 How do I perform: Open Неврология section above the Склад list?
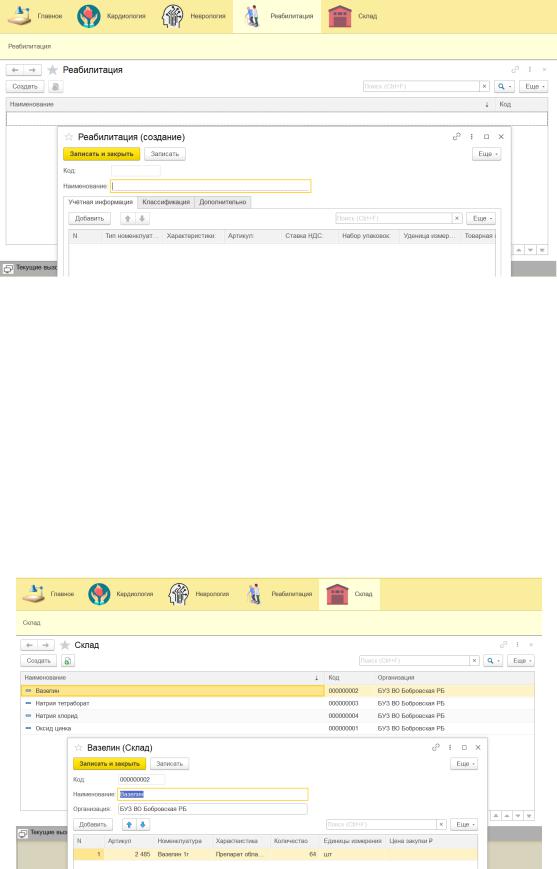pyautogui.click(x=198, y=594)
